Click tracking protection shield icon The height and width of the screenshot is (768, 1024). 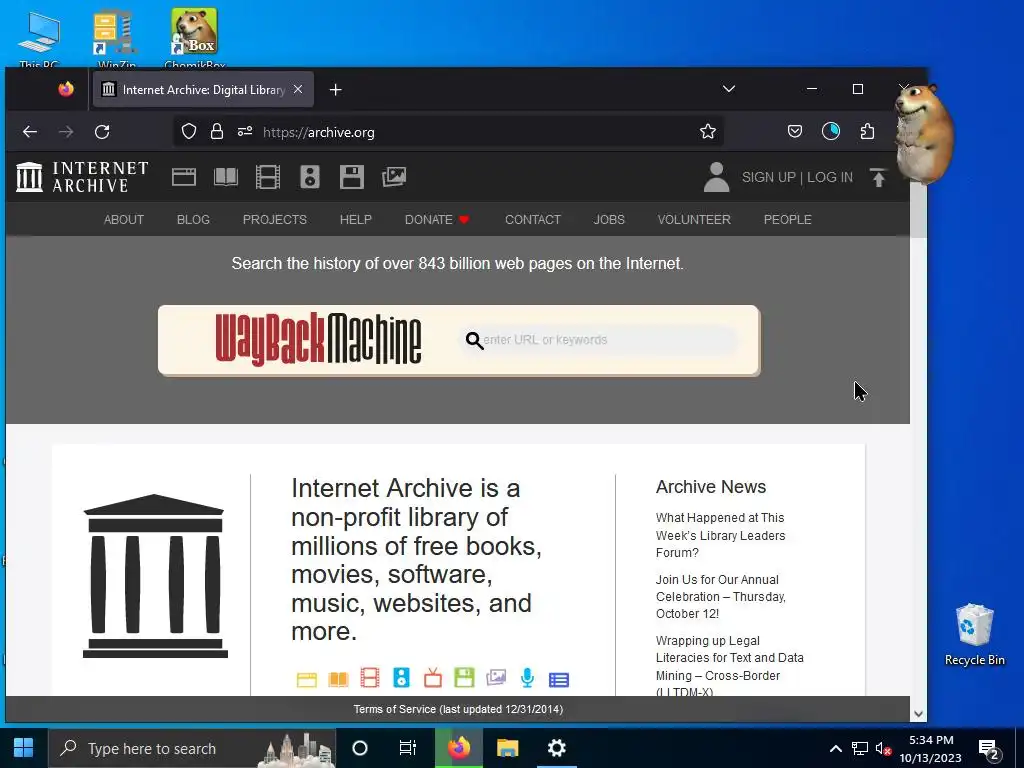pyautogui.click(x=189, y=132)
